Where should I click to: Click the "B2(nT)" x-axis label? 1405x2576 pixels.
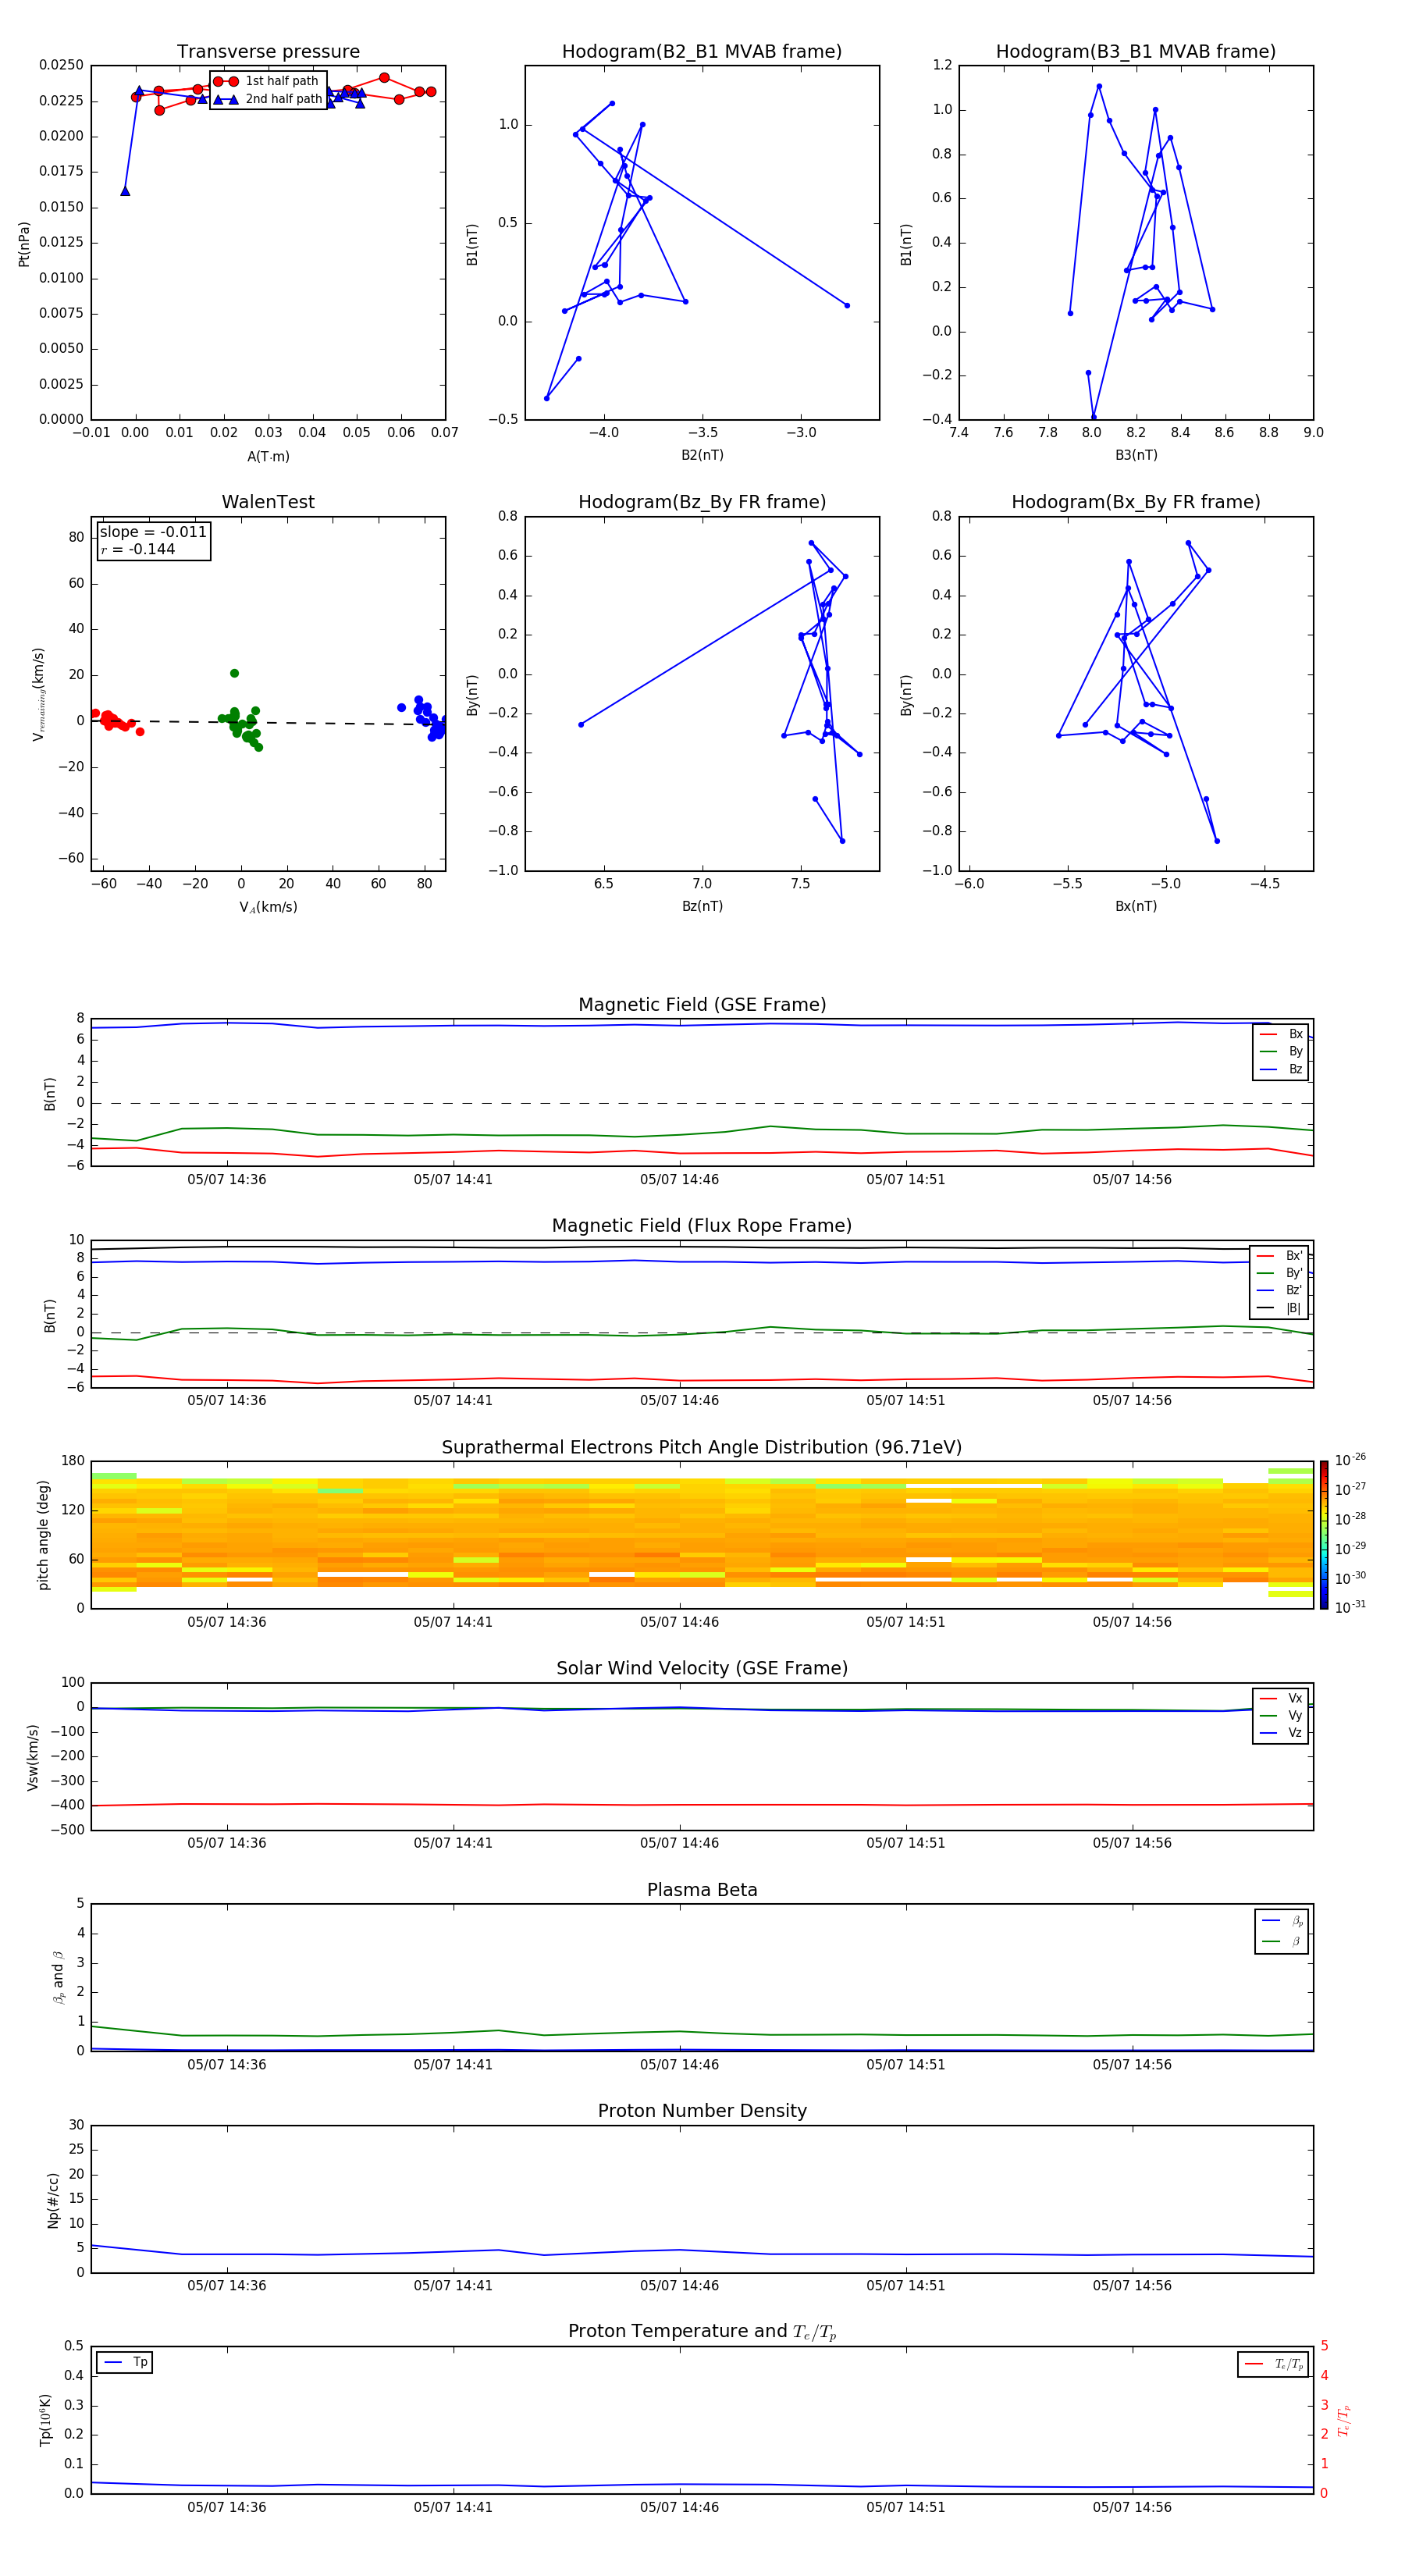click(x=702, y=455)
